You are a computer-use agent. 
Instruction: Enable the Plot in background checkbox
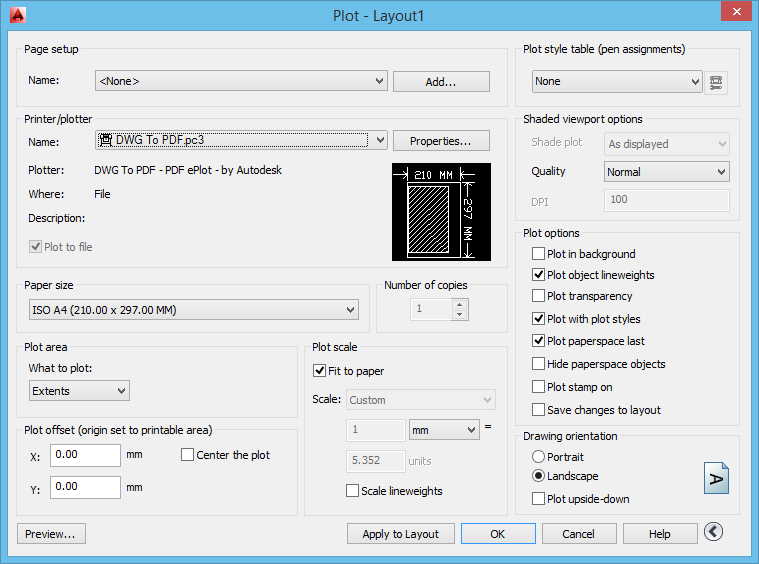(540, 254)
